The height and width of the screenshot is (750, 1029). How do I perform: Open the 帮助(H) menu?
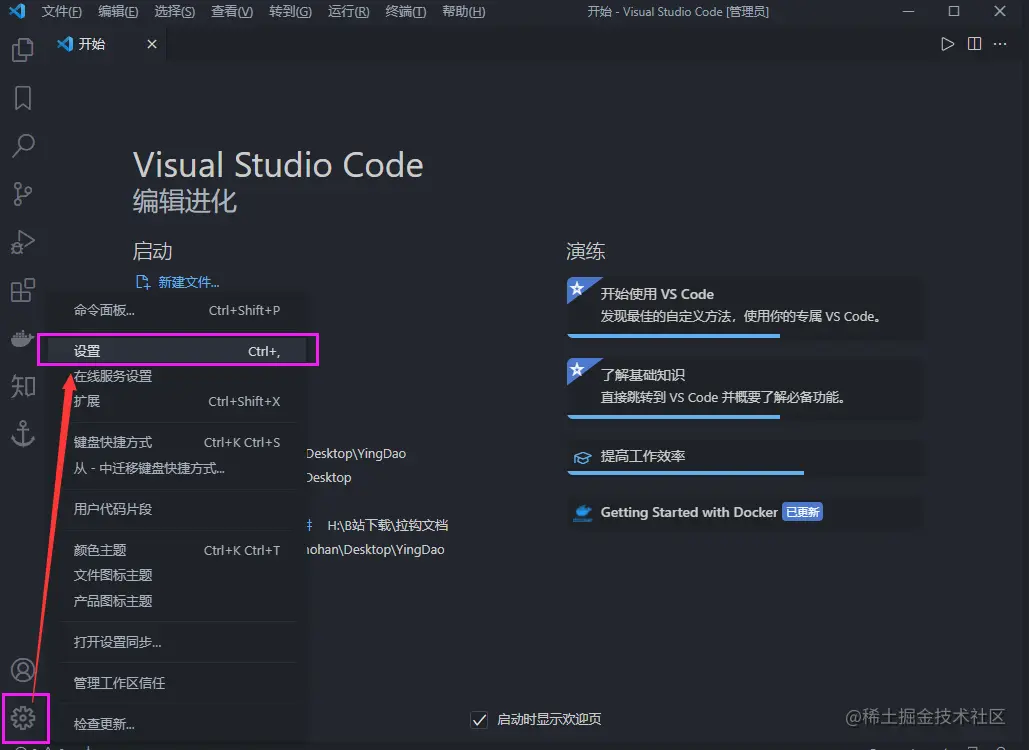(464, 12)
